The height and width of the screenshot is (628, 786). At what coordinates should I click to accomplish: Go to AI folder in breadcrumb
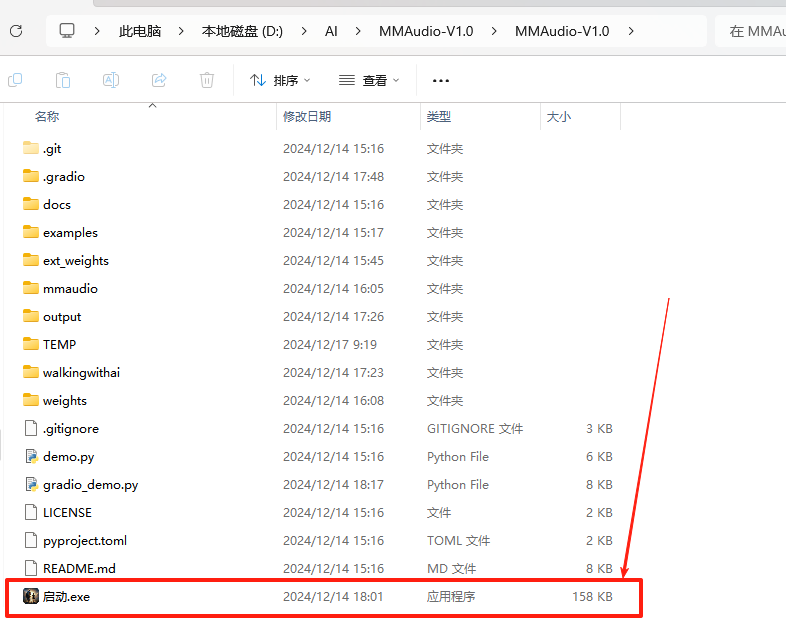331,31
